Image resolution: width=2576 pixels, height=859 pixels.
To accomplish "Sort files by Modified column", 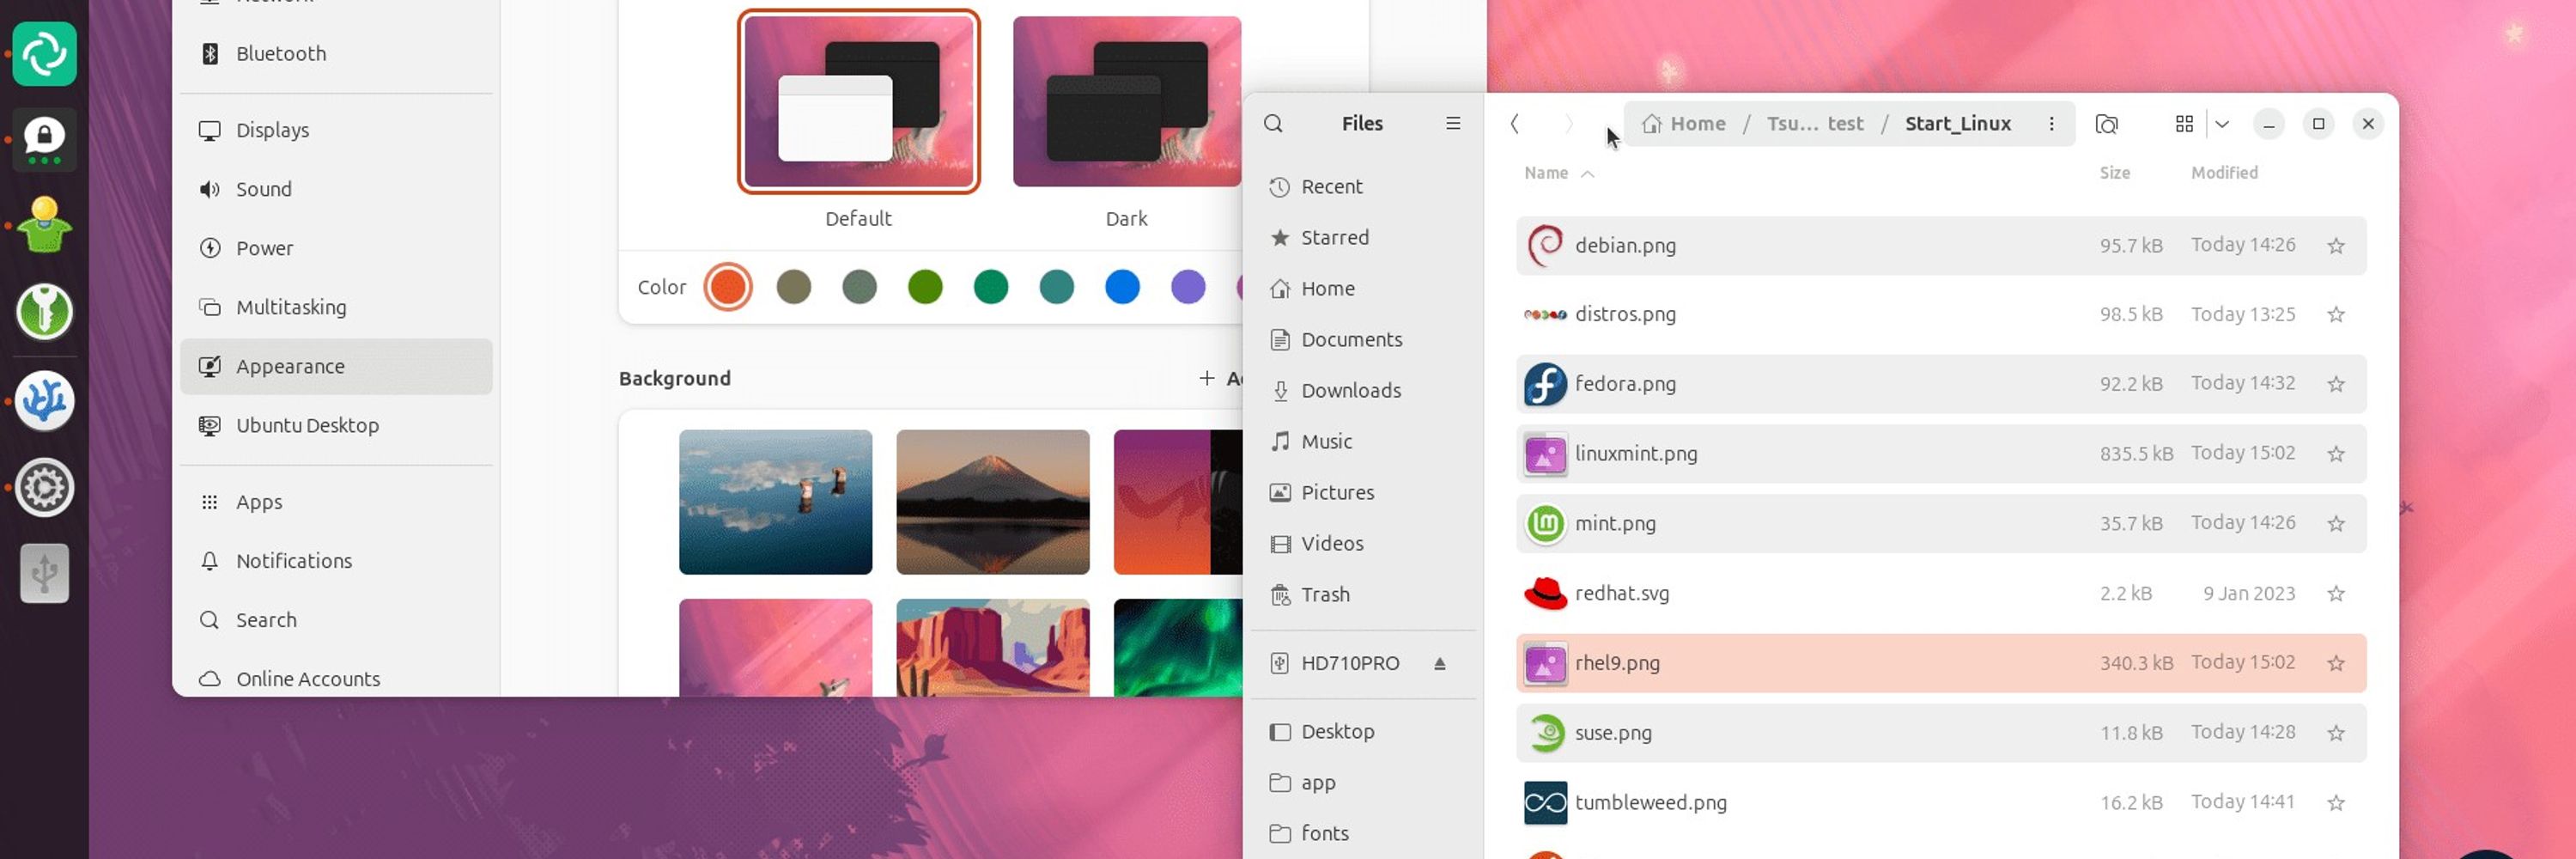I will click(x=2224, y=173).
